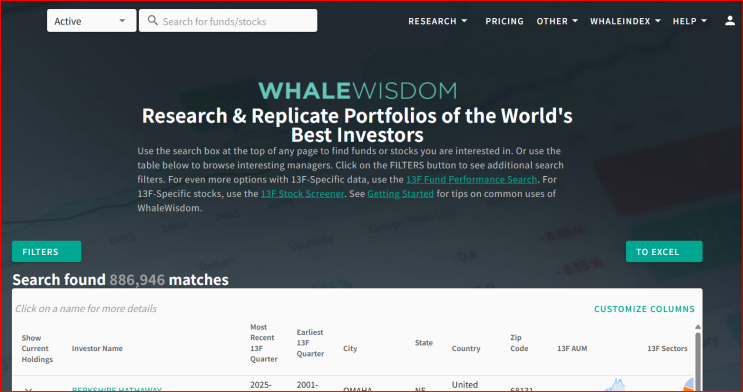Follow the Getting Started link
Image resolution: width=743 pixels, height=392 pixels.
400,194
